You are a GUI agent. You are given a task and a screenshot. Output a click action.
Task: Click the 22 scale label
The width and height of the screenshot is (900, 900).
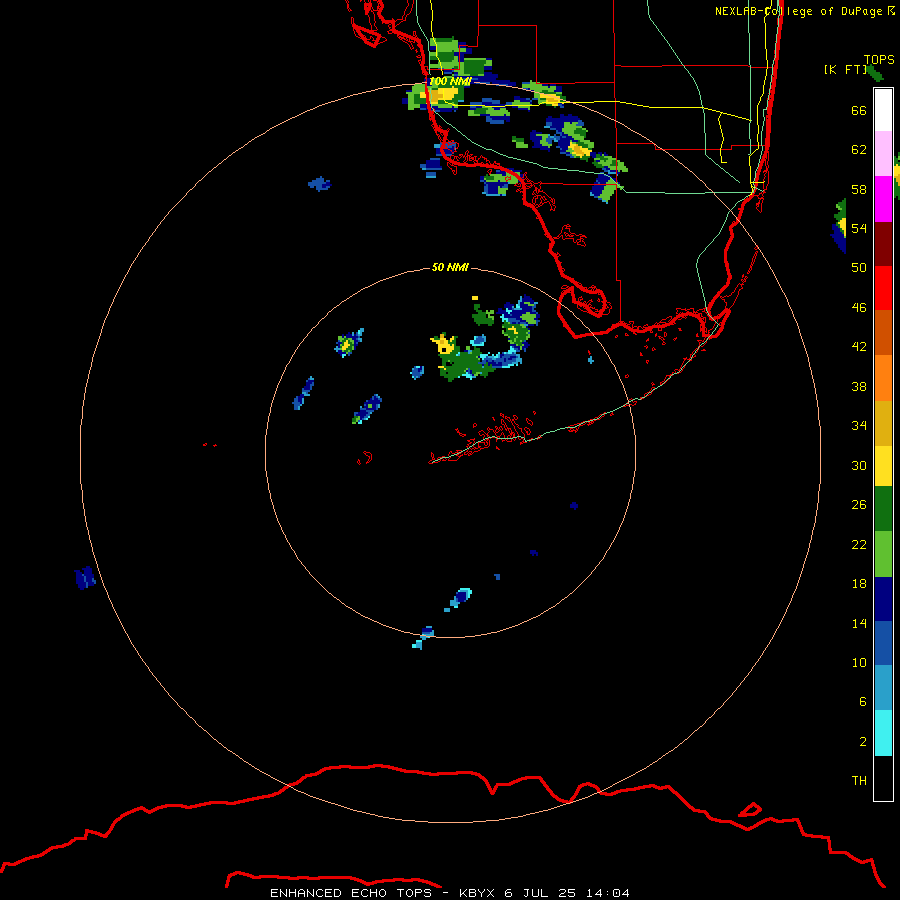click(859, 544)
